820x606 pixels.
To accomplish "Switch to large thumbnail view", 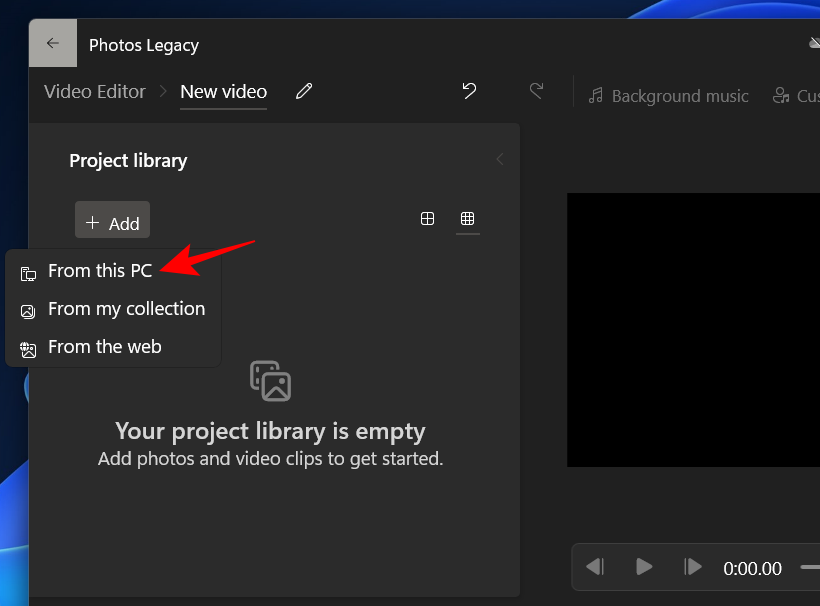I will [428, 219].
